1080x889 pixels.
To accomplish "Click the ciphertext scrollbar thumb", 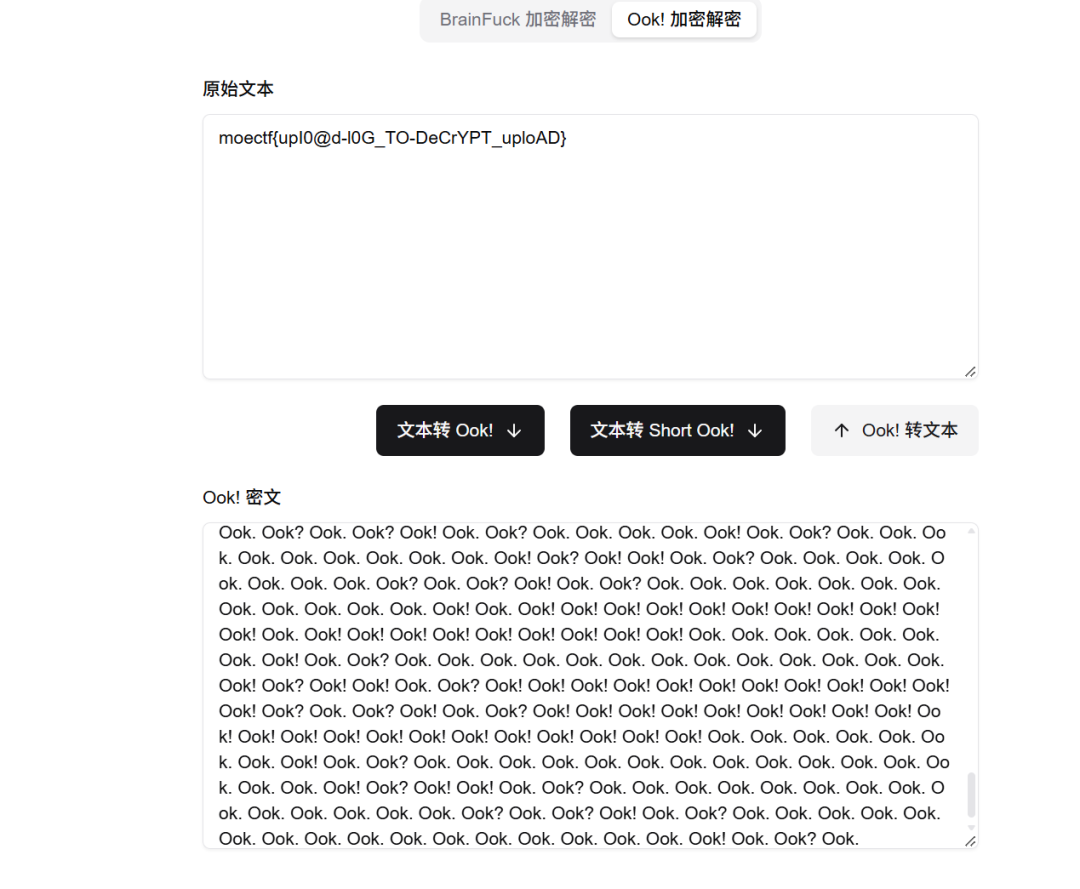I will (x=971, y=794).
